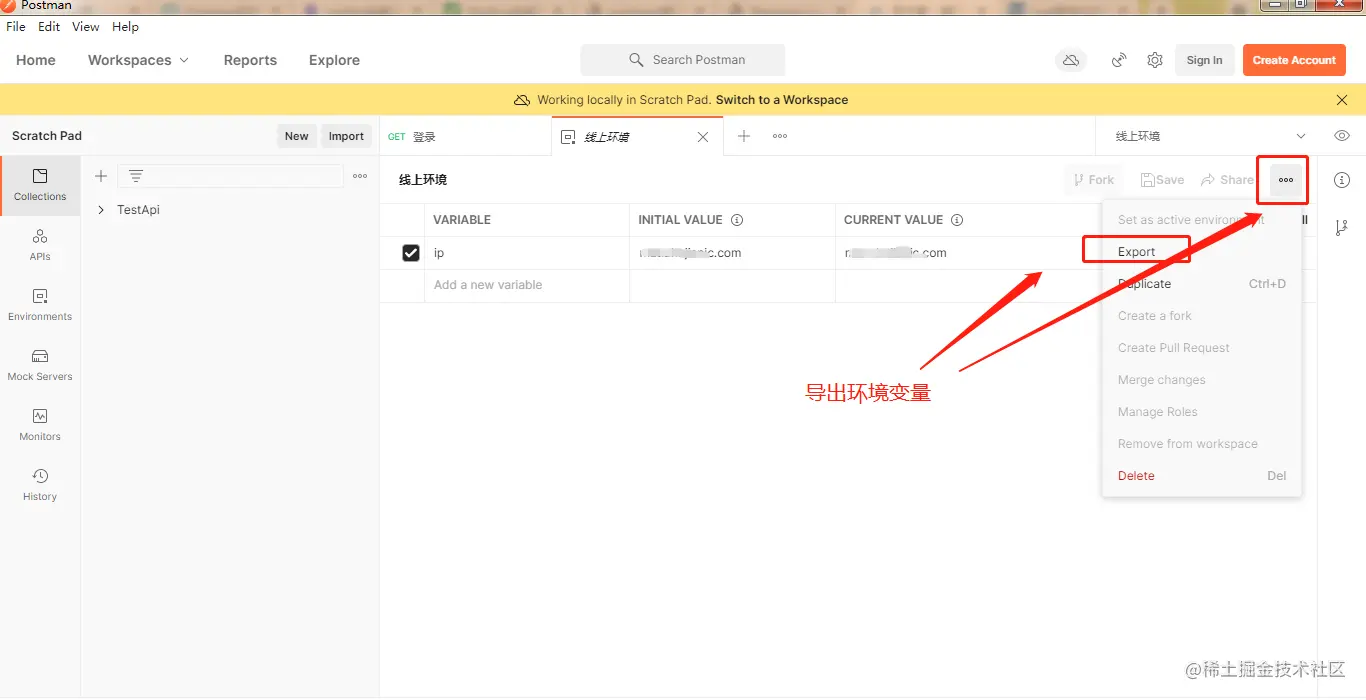Viewport: 1366px width, 700px height.
Task: Click the environment ellipsis menu button
Action: click(x=1286, y=180)
